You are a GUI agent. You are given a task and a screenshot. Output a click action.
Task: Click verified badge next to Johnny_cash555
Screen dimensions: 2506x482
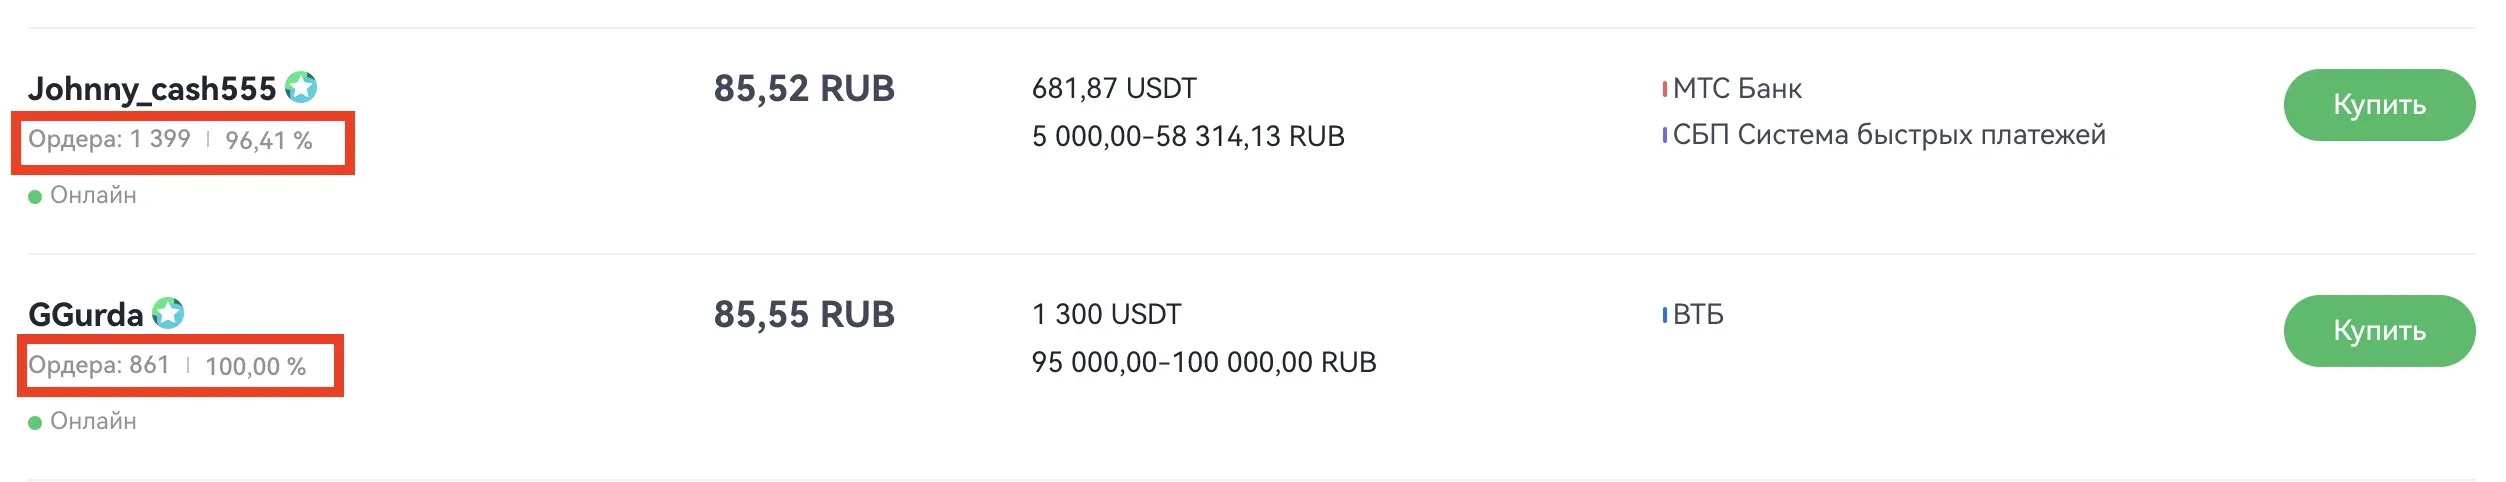301,88
